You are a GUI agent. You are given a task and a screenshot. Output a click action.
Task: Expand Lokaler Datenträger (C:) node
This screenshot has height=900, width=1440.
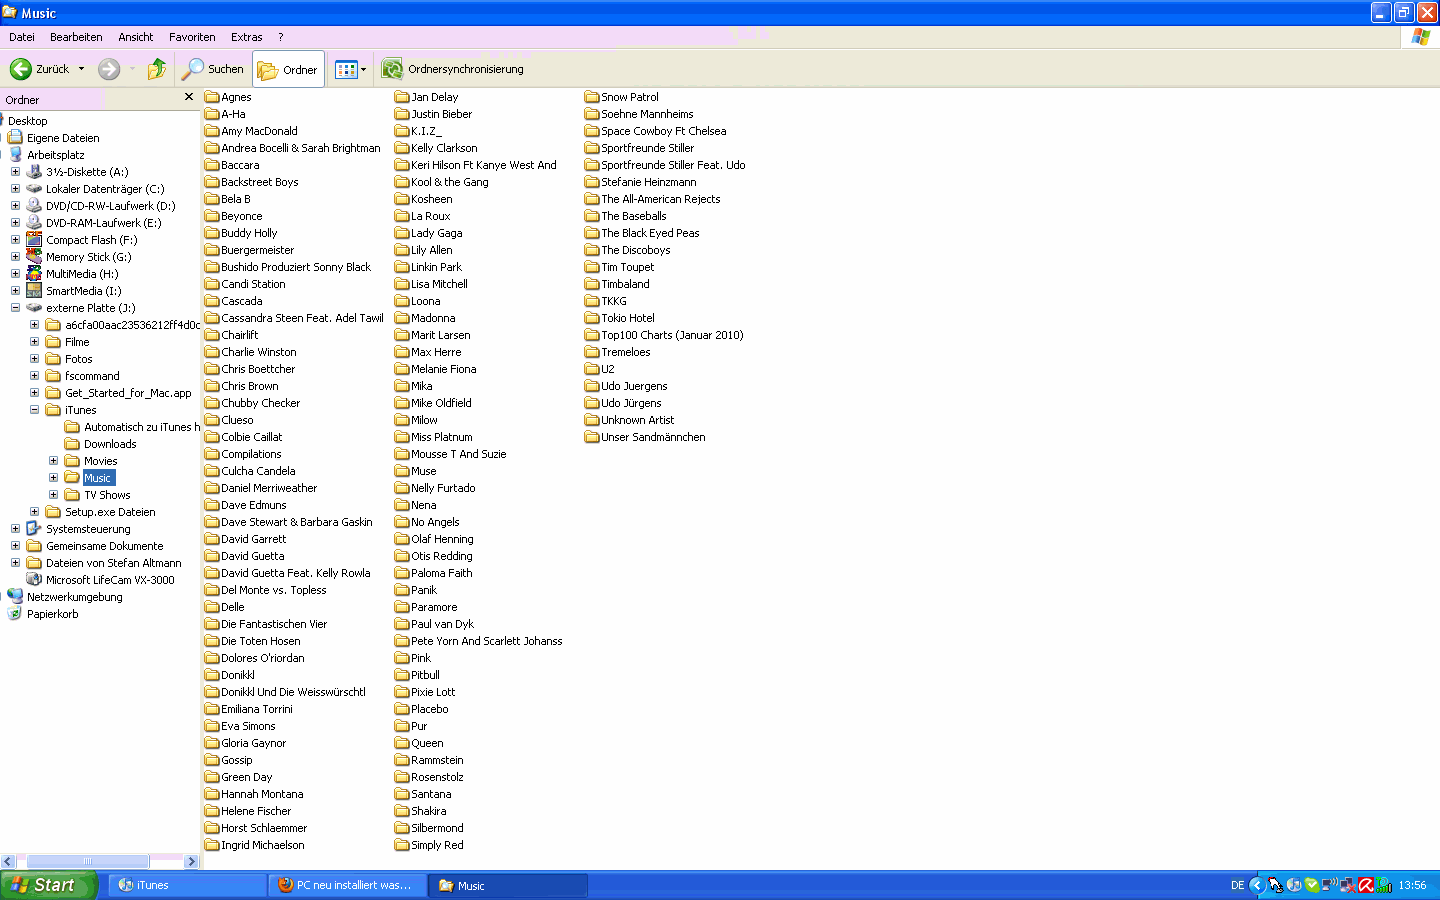[15, 189]
